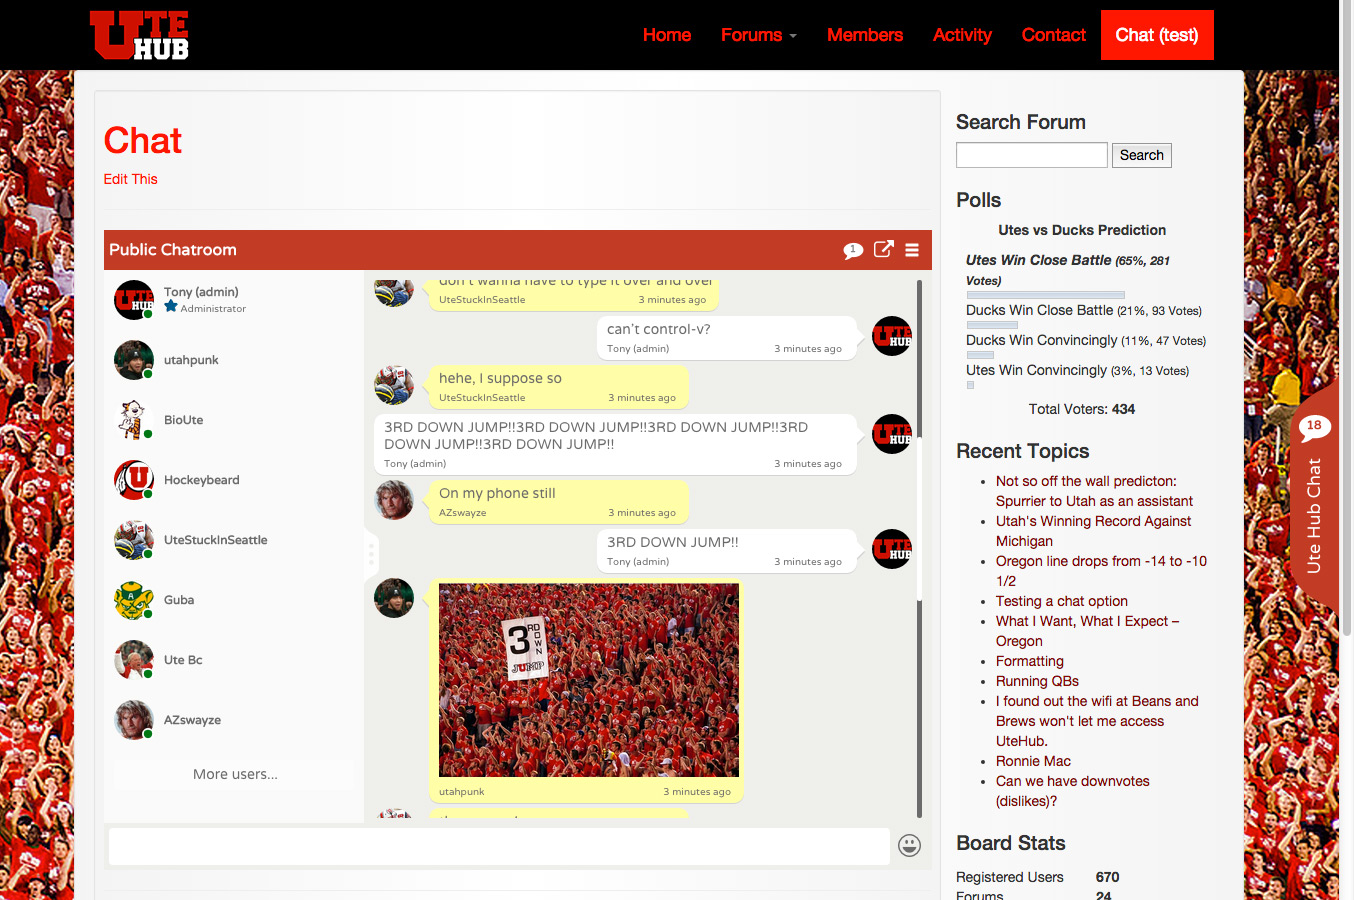Image resolution: width=1354 pixels, height=900 pixels.
Task: Open "Not so off the wall predicton" topic
Action: (1094, 491)
